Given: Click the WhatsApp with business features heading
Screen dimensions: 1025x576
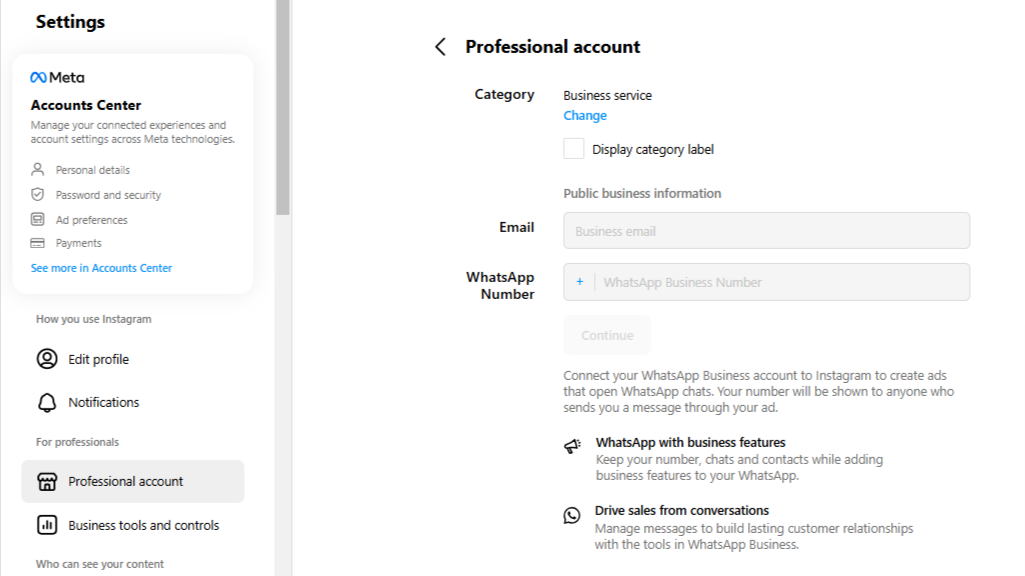Looking at the screenshot, I should [x=690, y=443].
